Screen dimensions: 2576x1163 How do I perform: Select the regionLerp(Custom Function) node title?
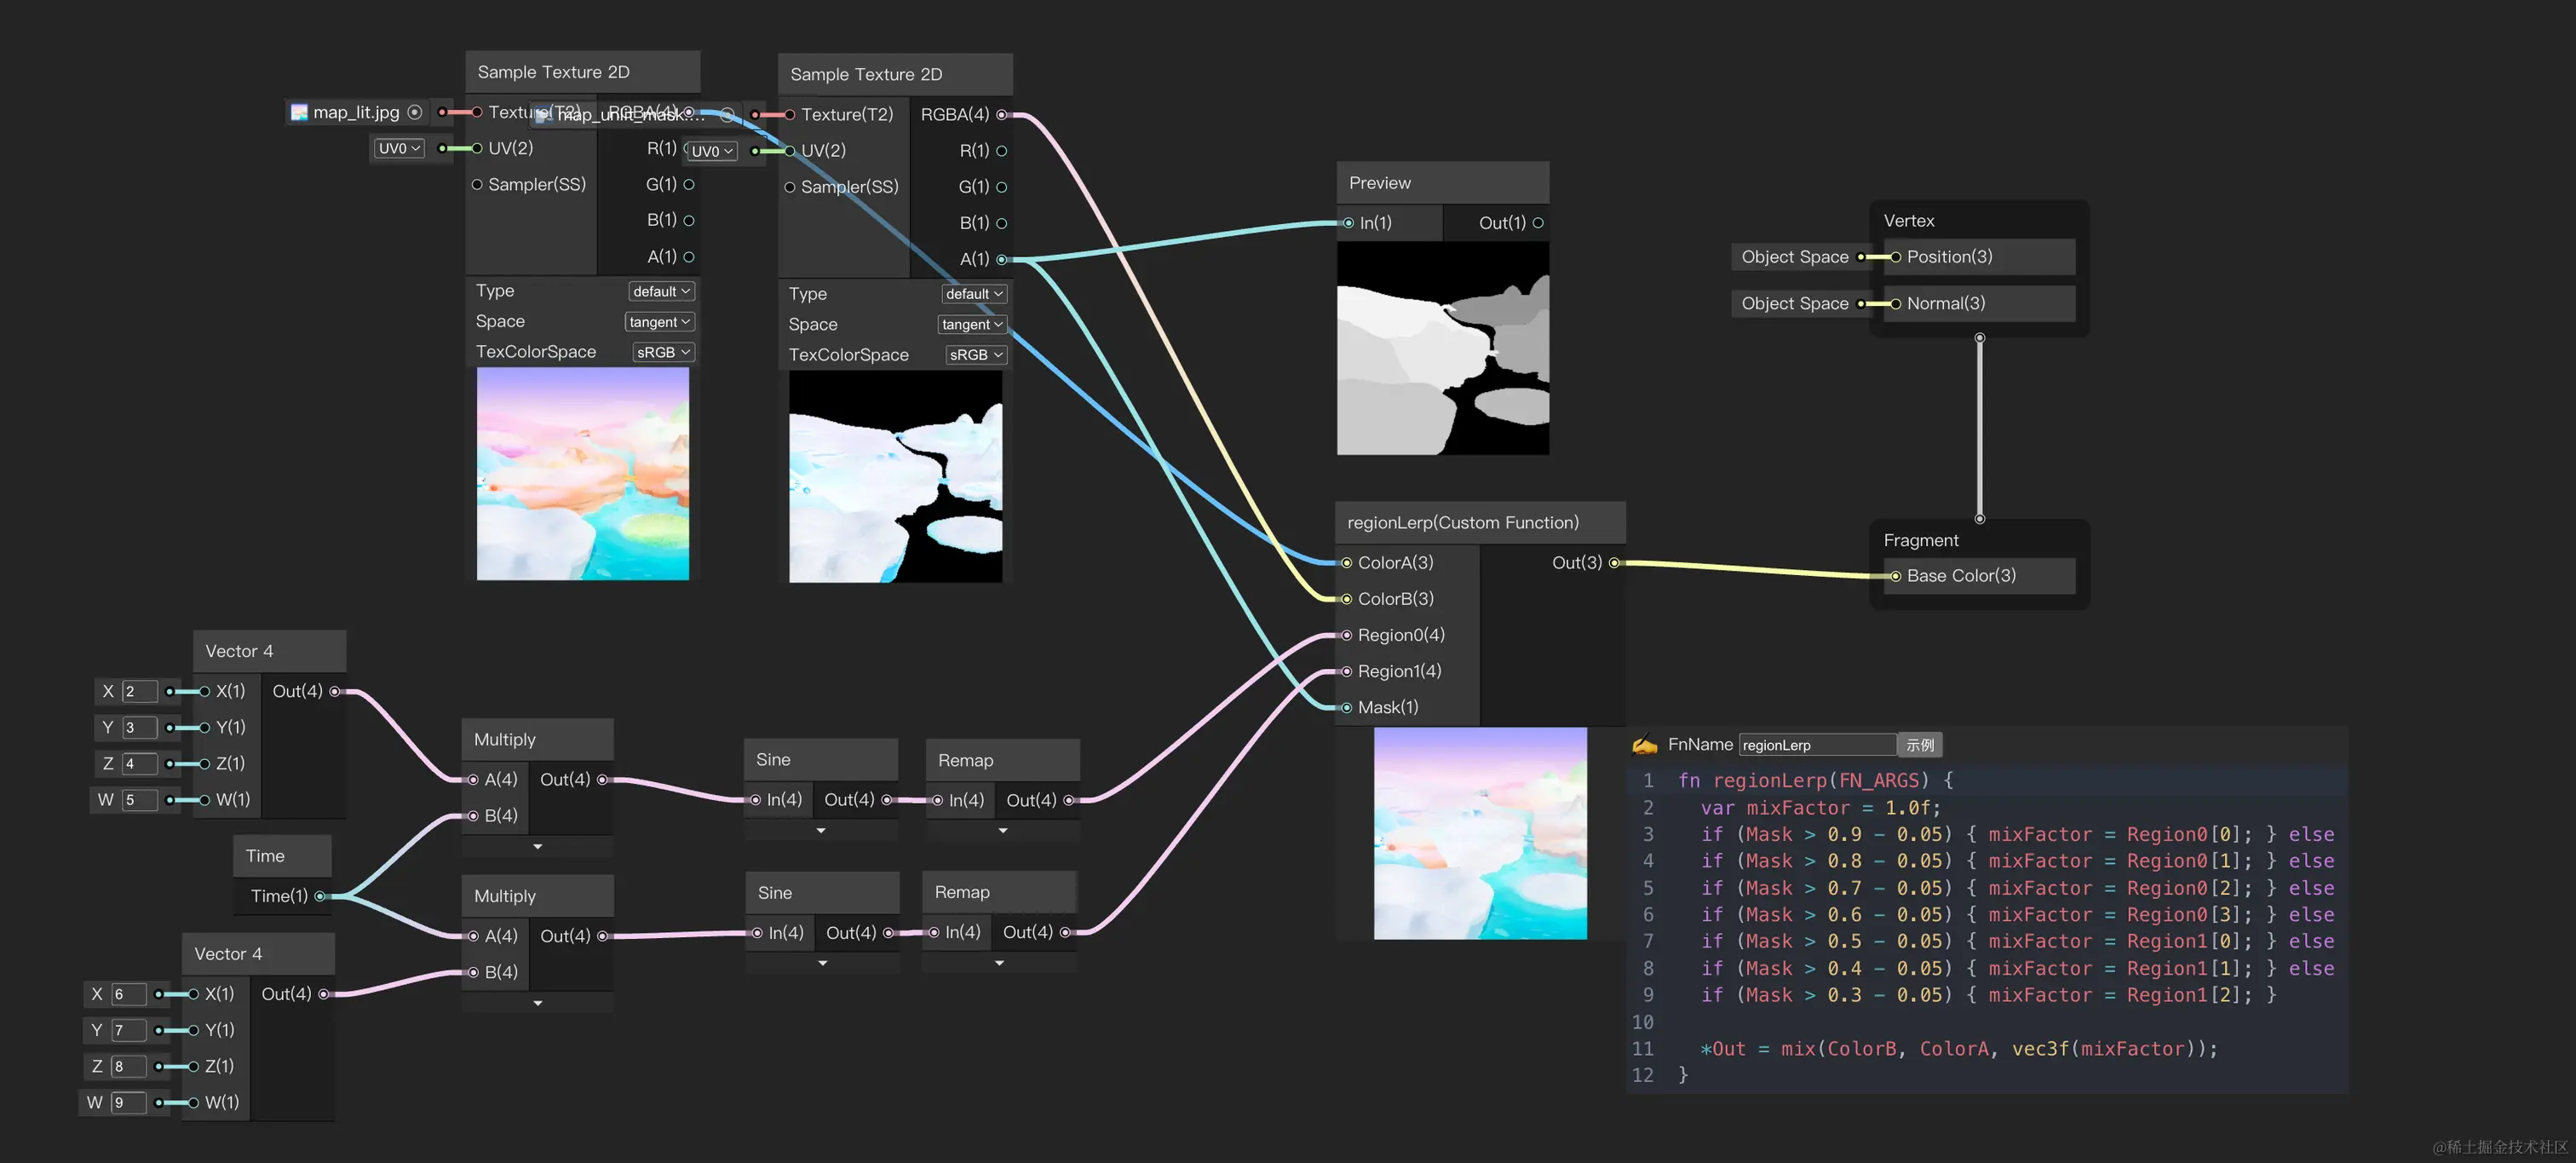tap(1463, 523)
